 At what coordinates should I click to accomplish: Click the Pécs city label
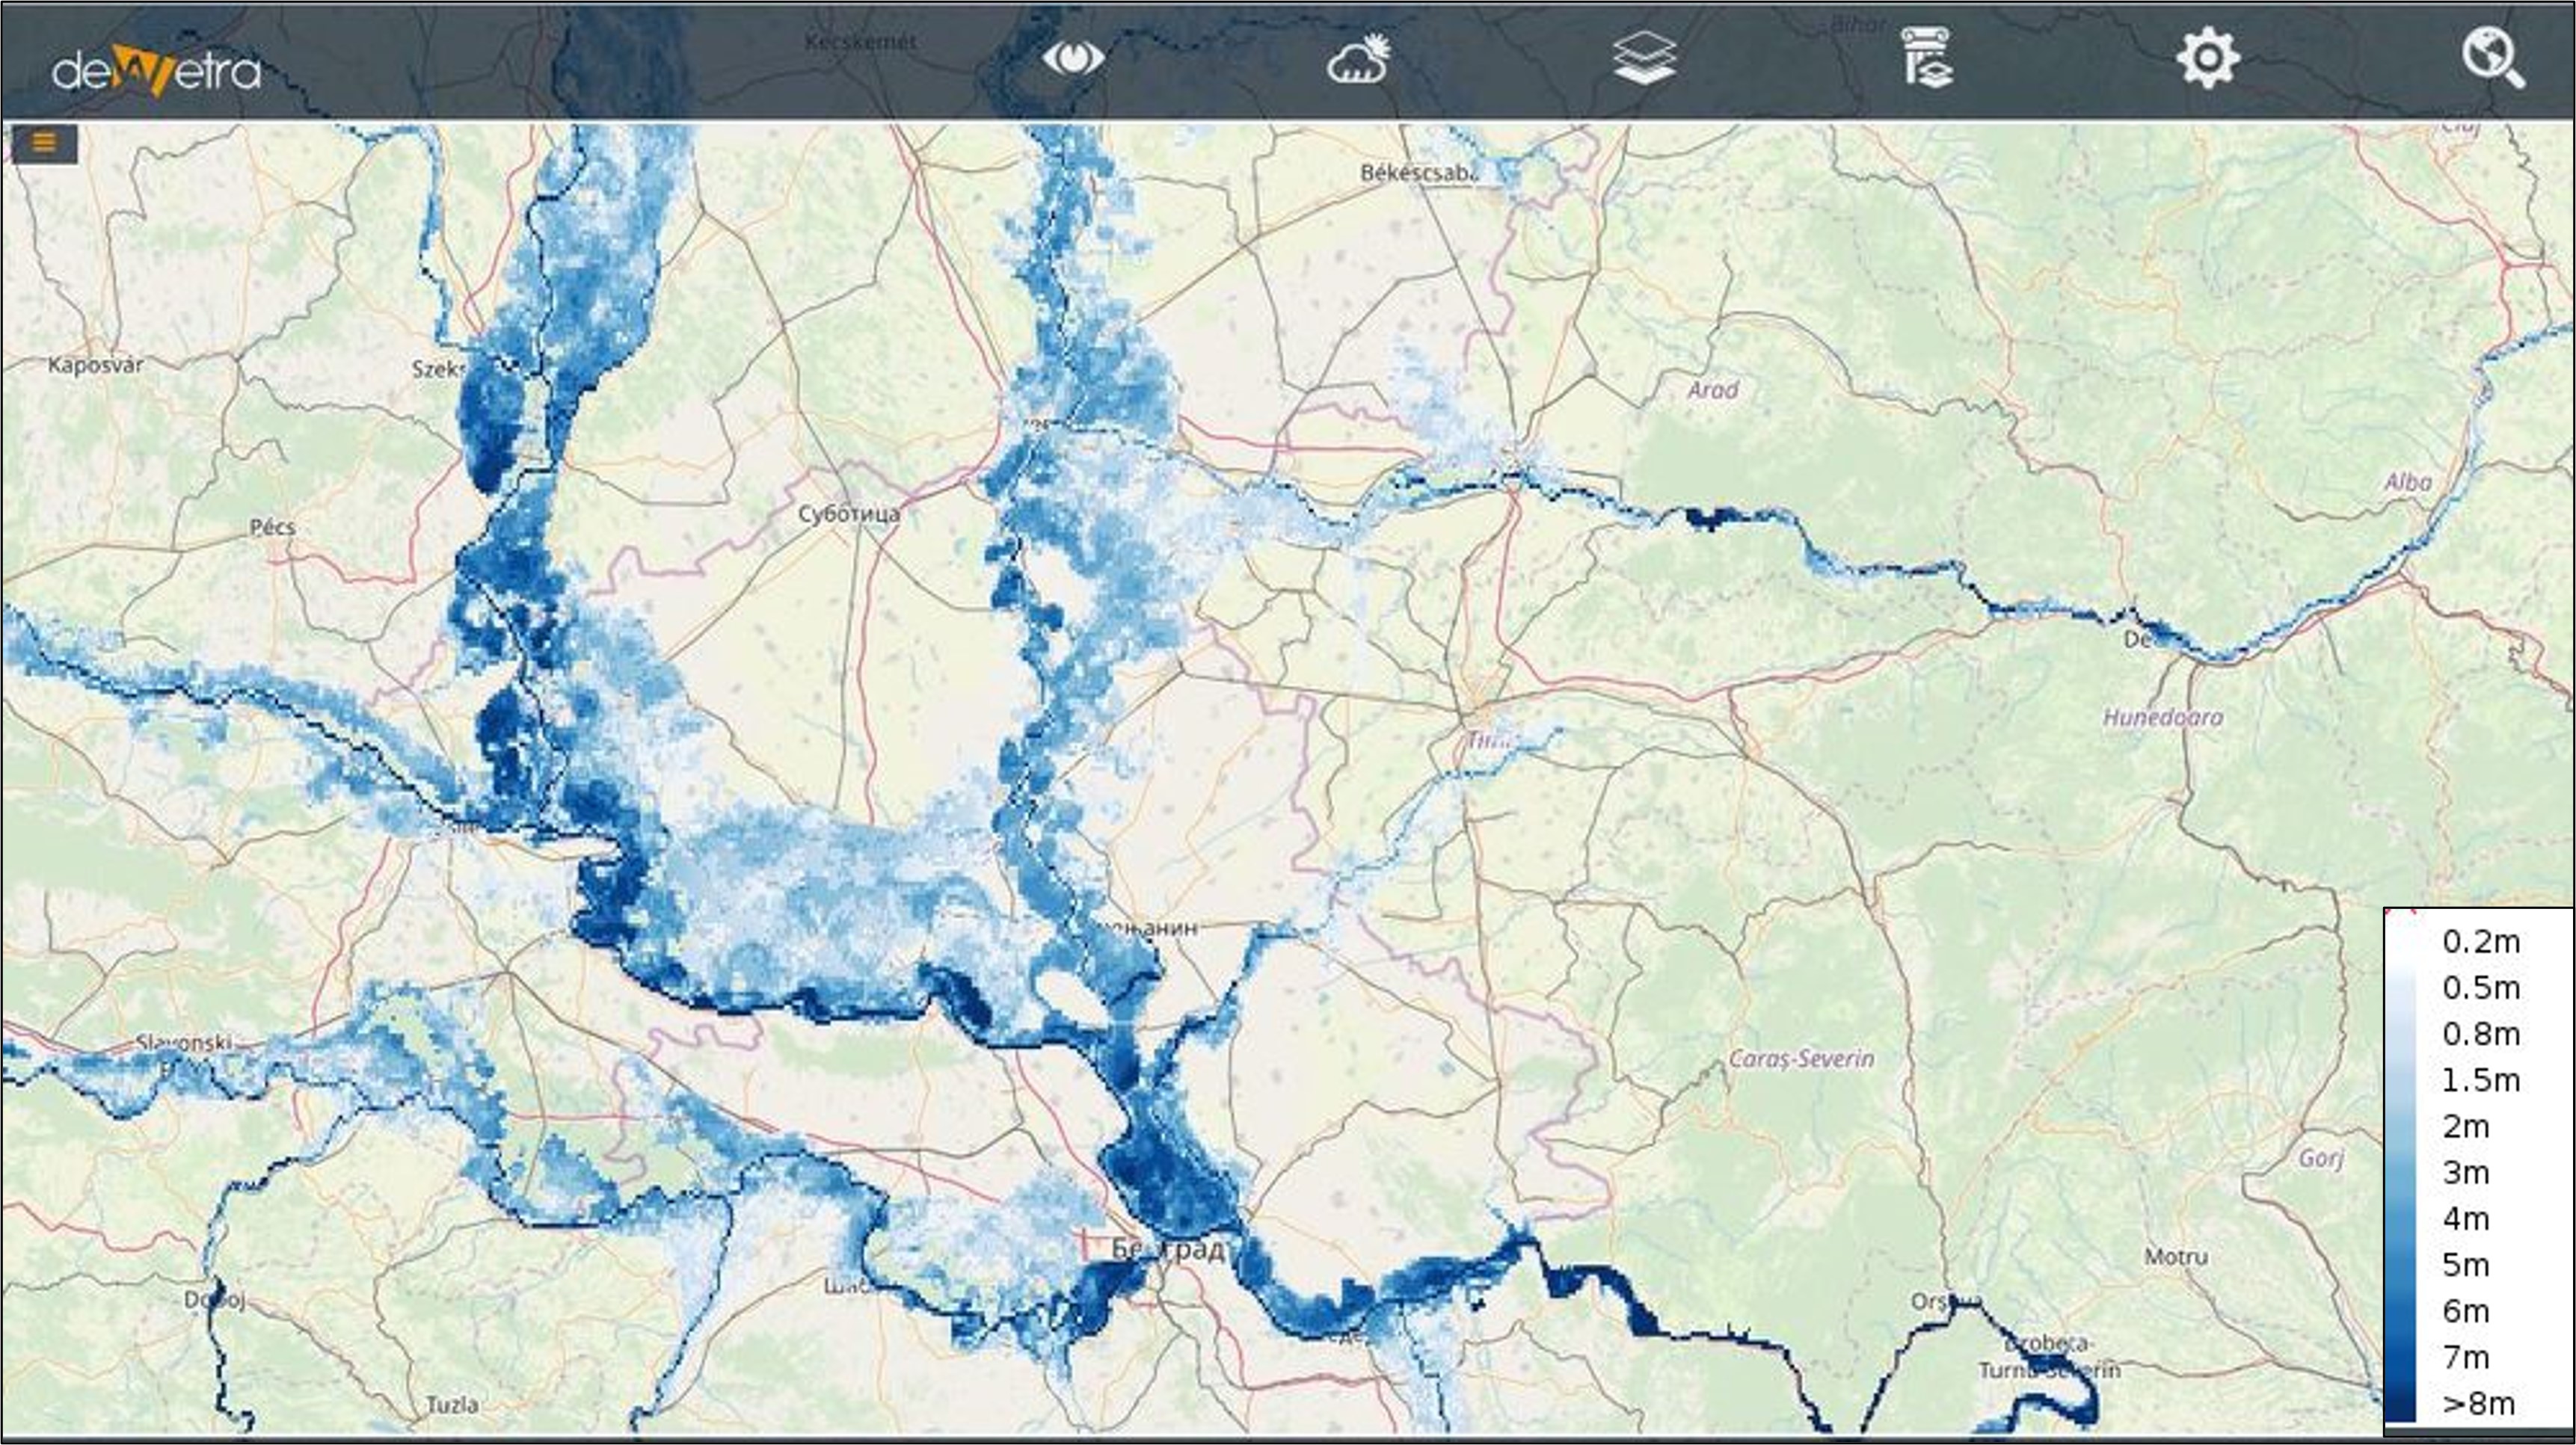pyautogui.click(x=273, y=527)
